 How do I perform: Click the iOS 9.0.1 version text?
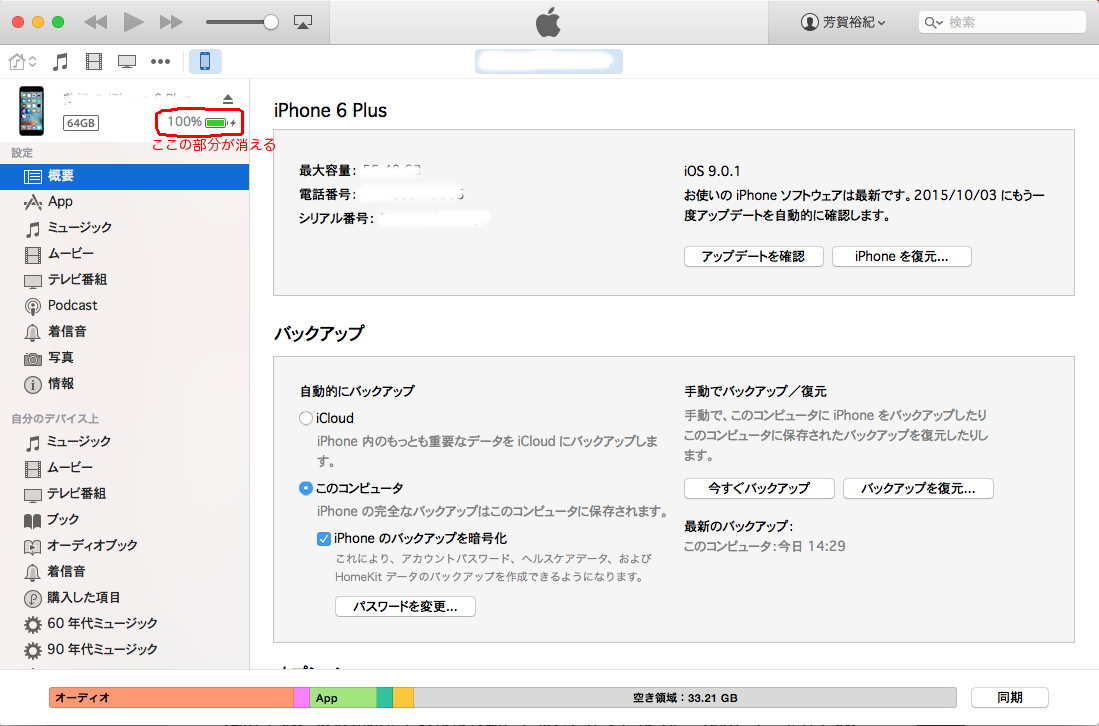pos(712,171)
